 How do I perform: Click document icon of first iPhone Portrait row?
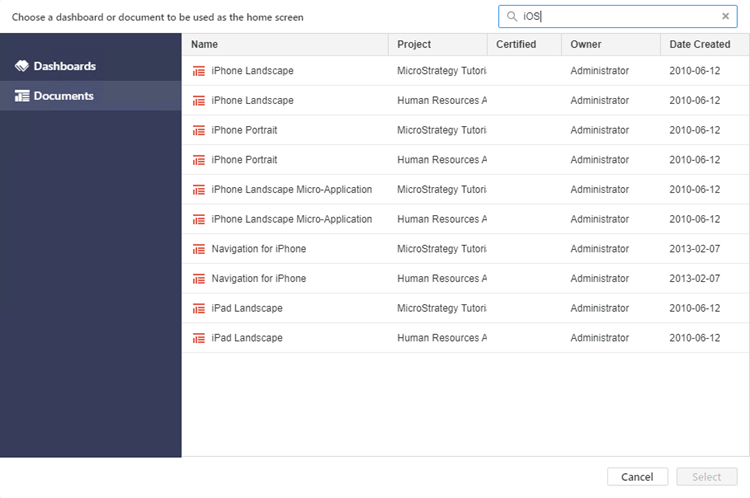click(x=199, y=130)
